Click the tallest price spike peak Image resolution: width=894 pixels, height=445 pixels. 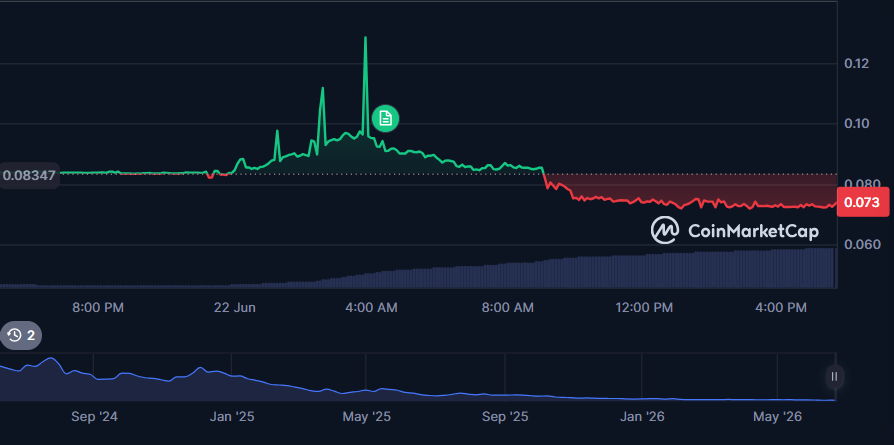point(365,38)
